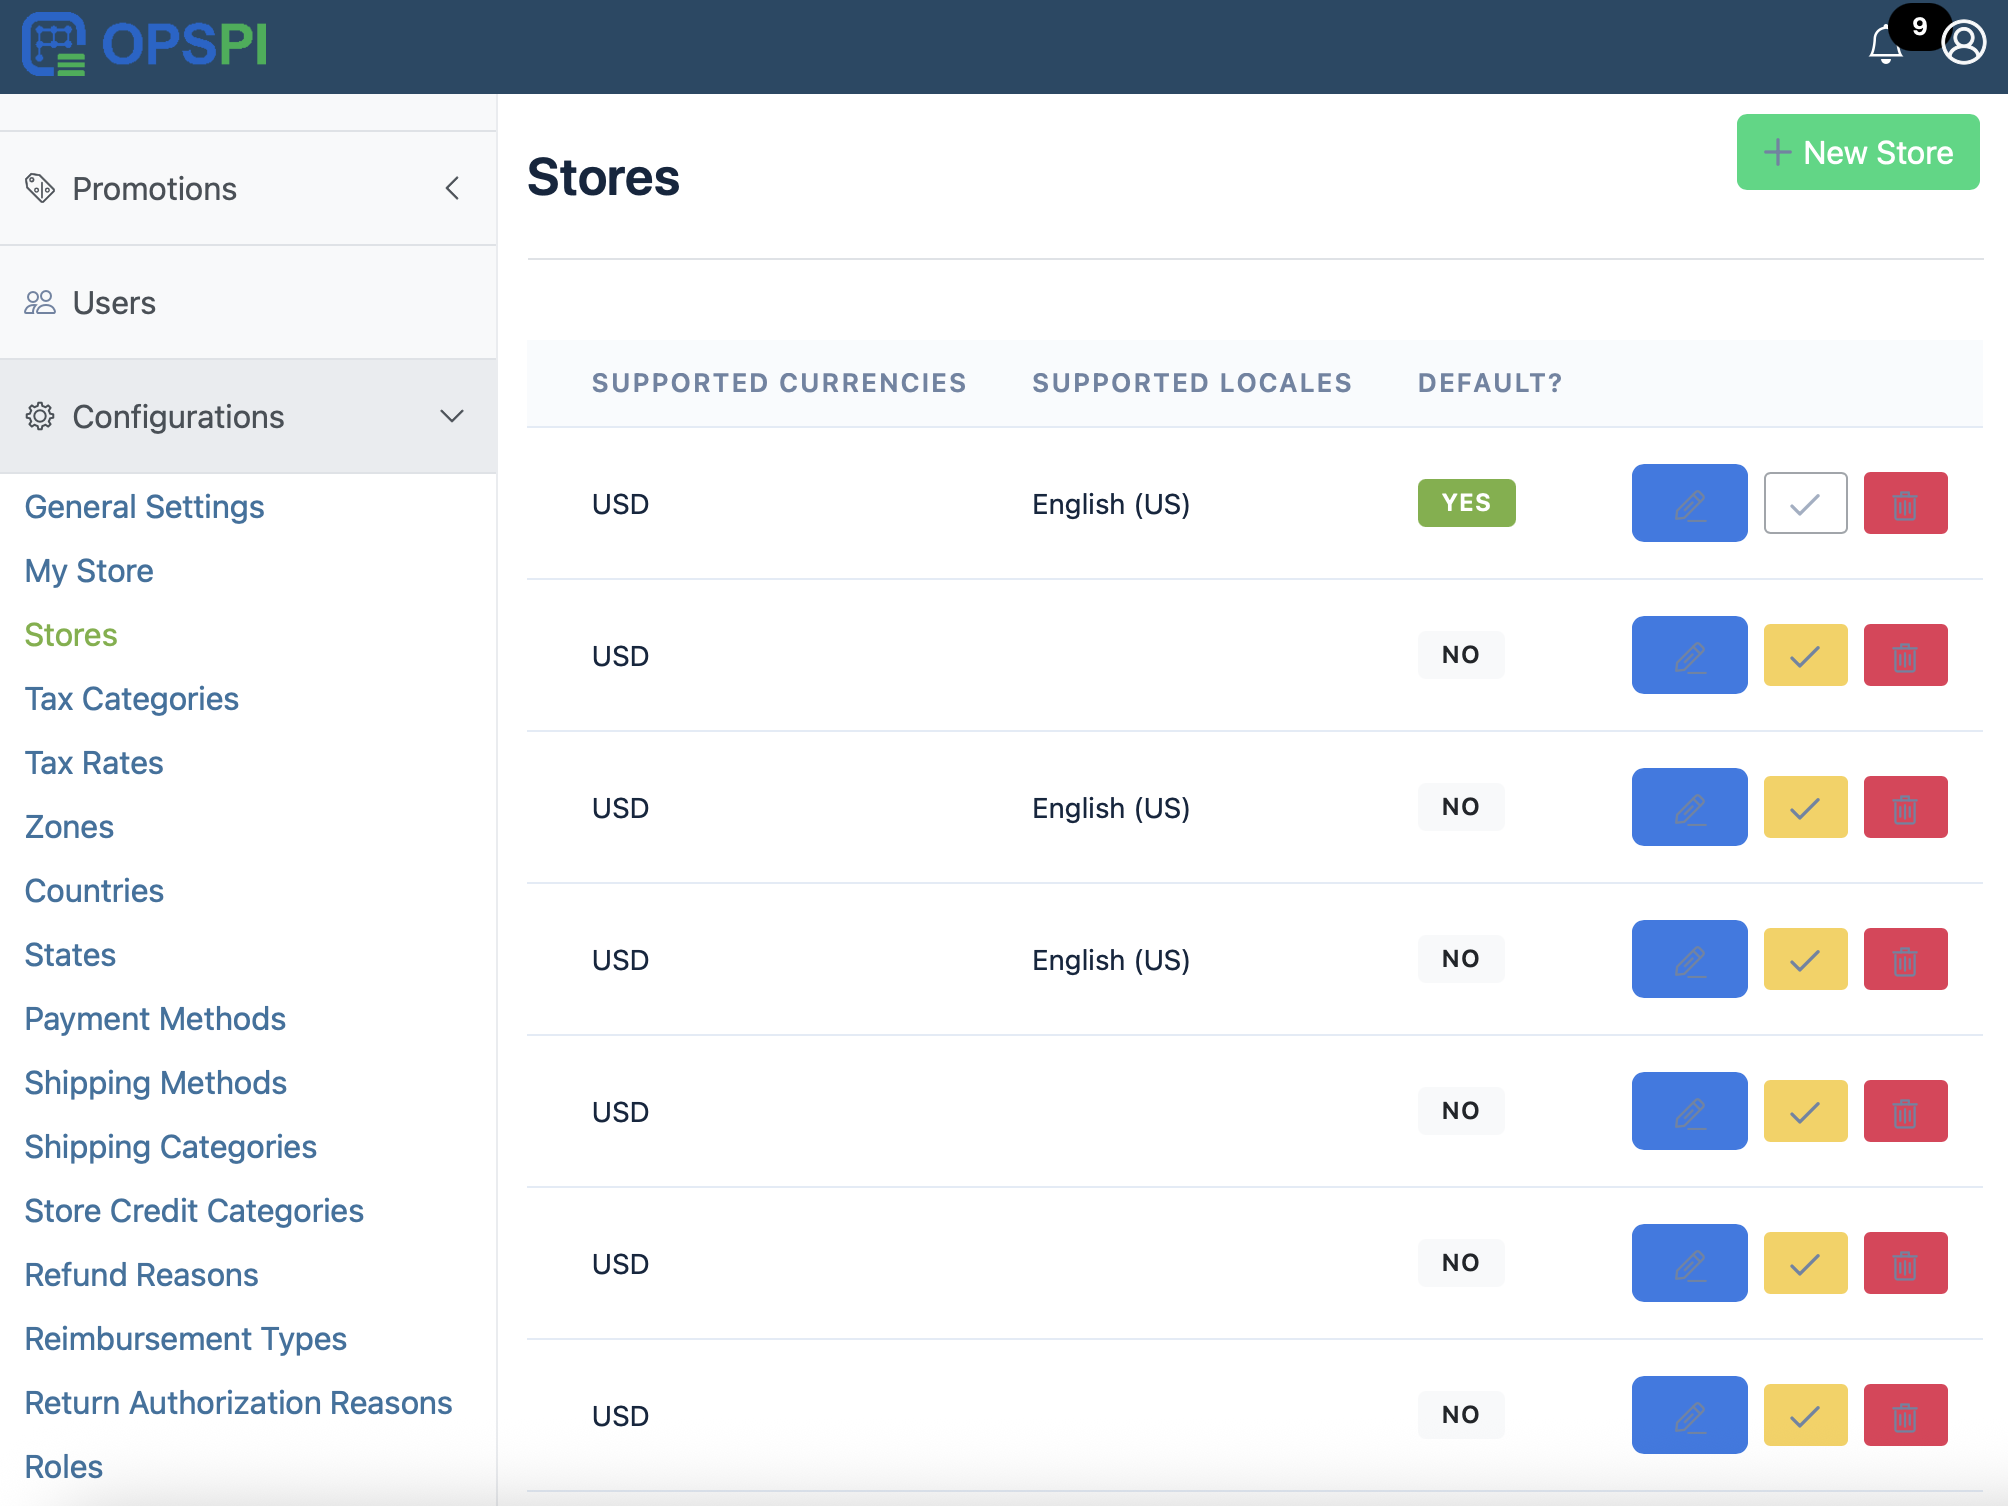The image size is (2008, 1506).
Task: Delete the third store row
Action: (1905, 807)
